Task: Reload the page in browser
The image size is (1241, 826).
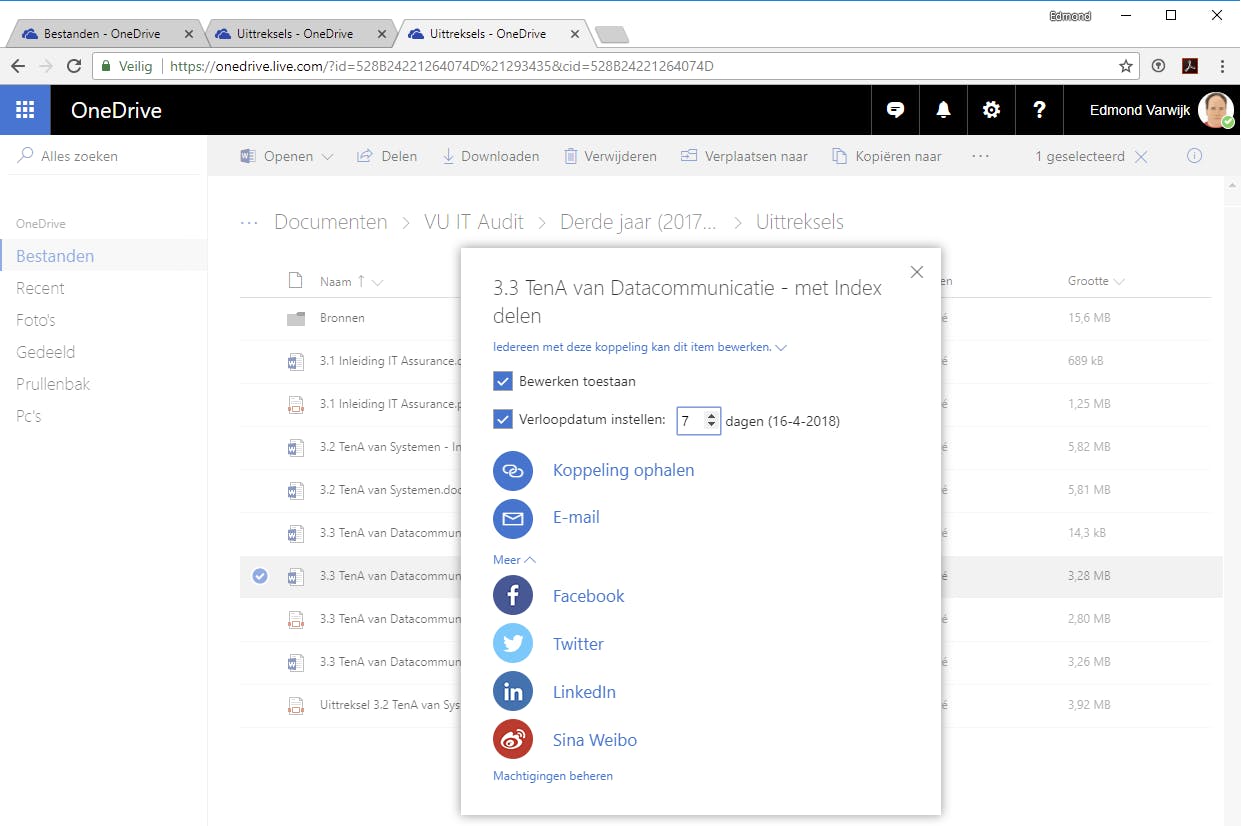Action: click(74, 66)
